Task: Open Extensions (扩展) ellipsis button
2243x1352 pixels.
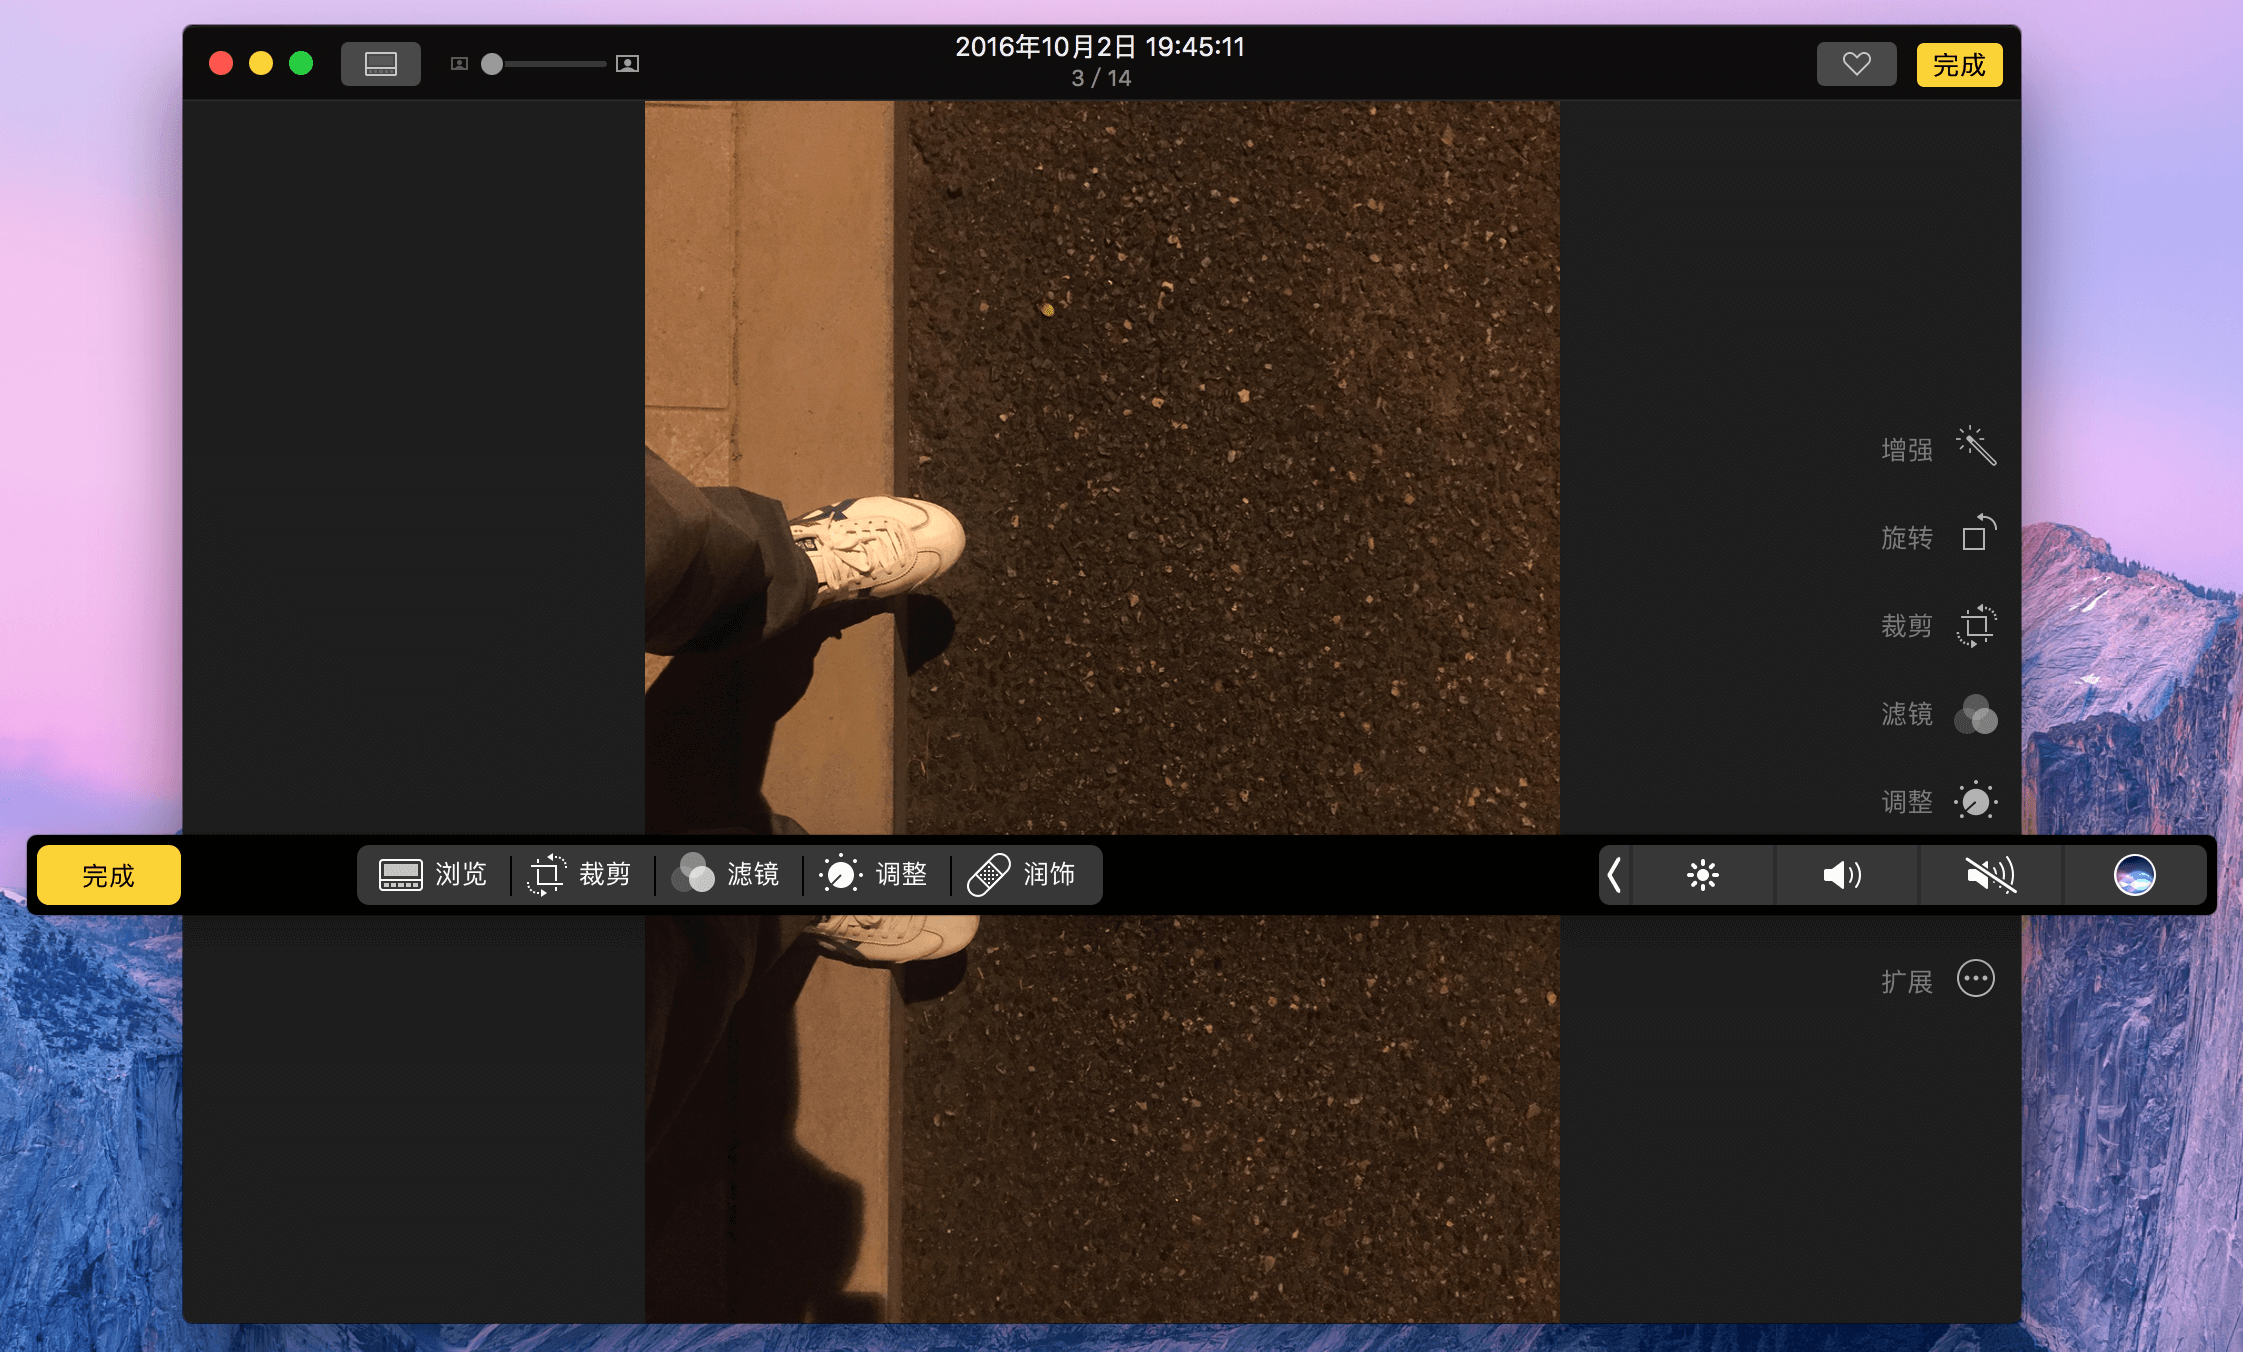Action: pos(1938,979)
